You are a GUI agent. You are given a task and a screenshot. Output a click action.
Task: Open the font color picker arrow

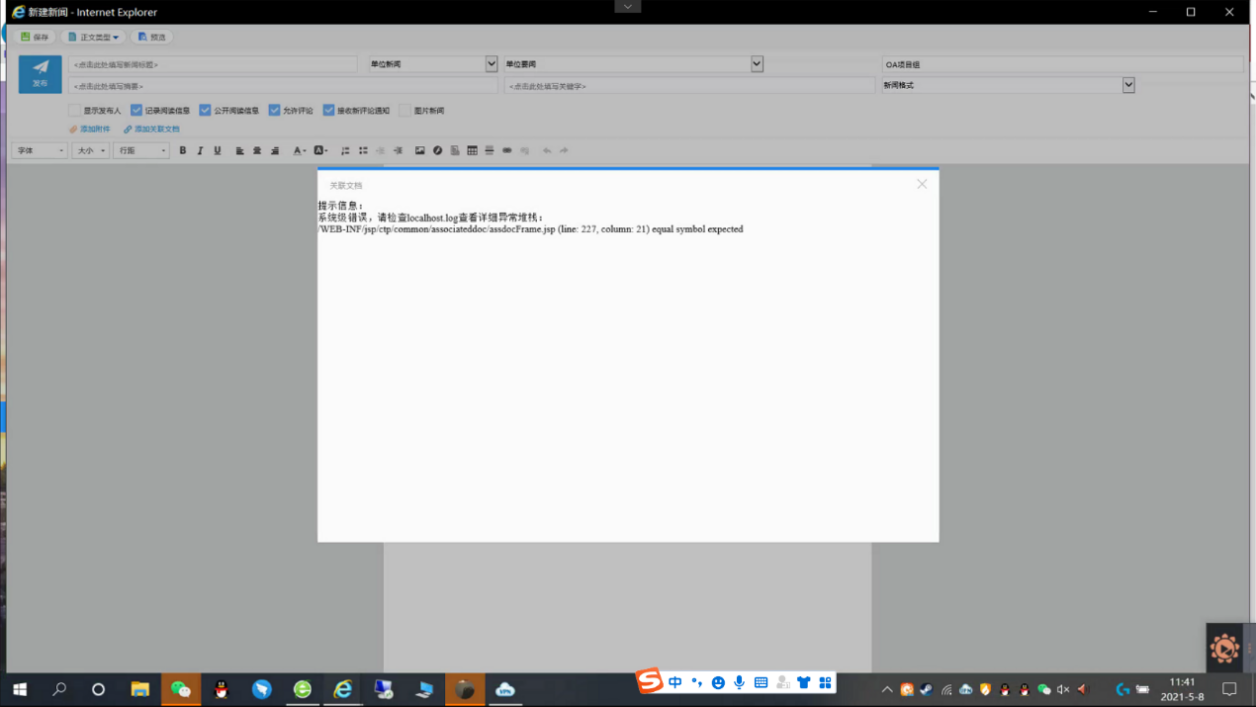306,151
